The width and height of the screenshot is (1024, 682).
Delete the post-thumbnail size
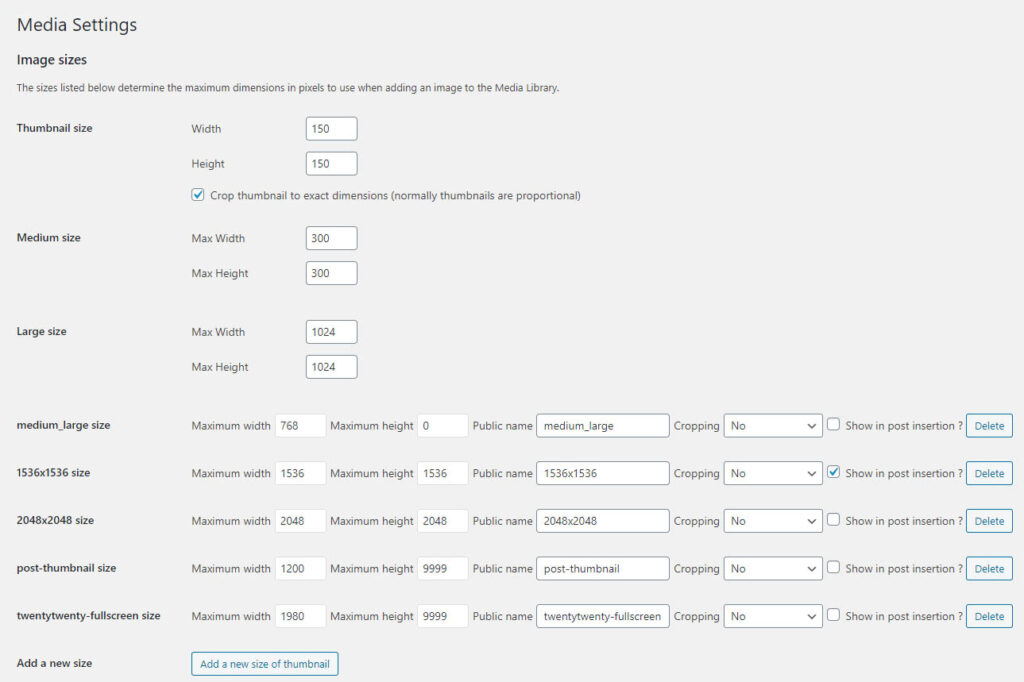(989, 569)
